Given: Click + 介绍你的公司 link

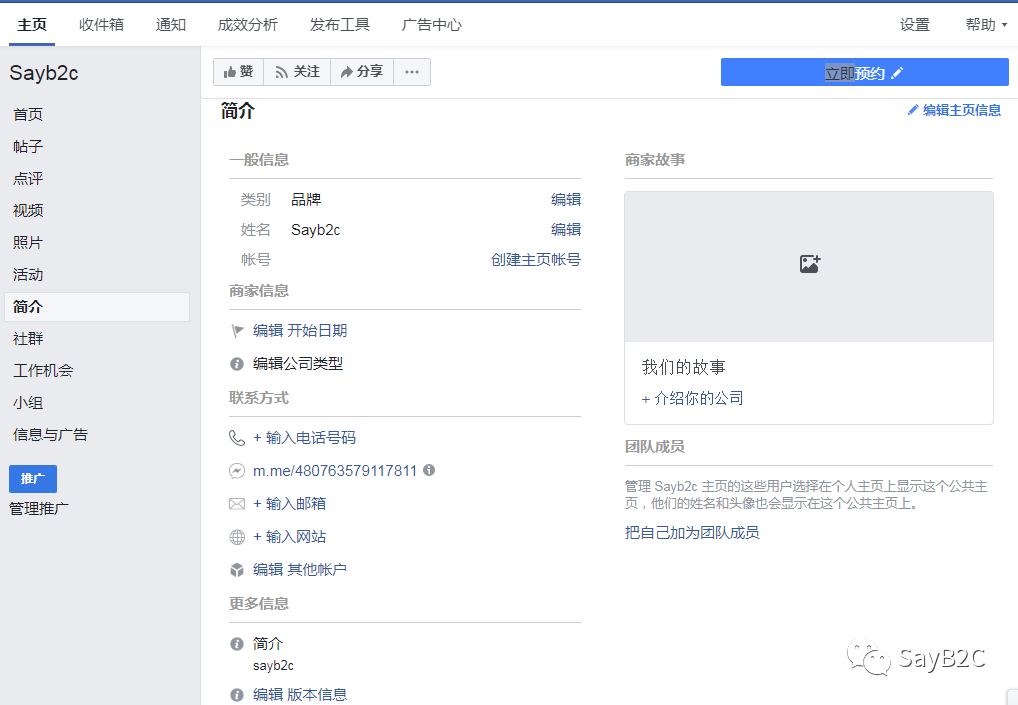Looking at the screenshot, I should coord(692,399).
